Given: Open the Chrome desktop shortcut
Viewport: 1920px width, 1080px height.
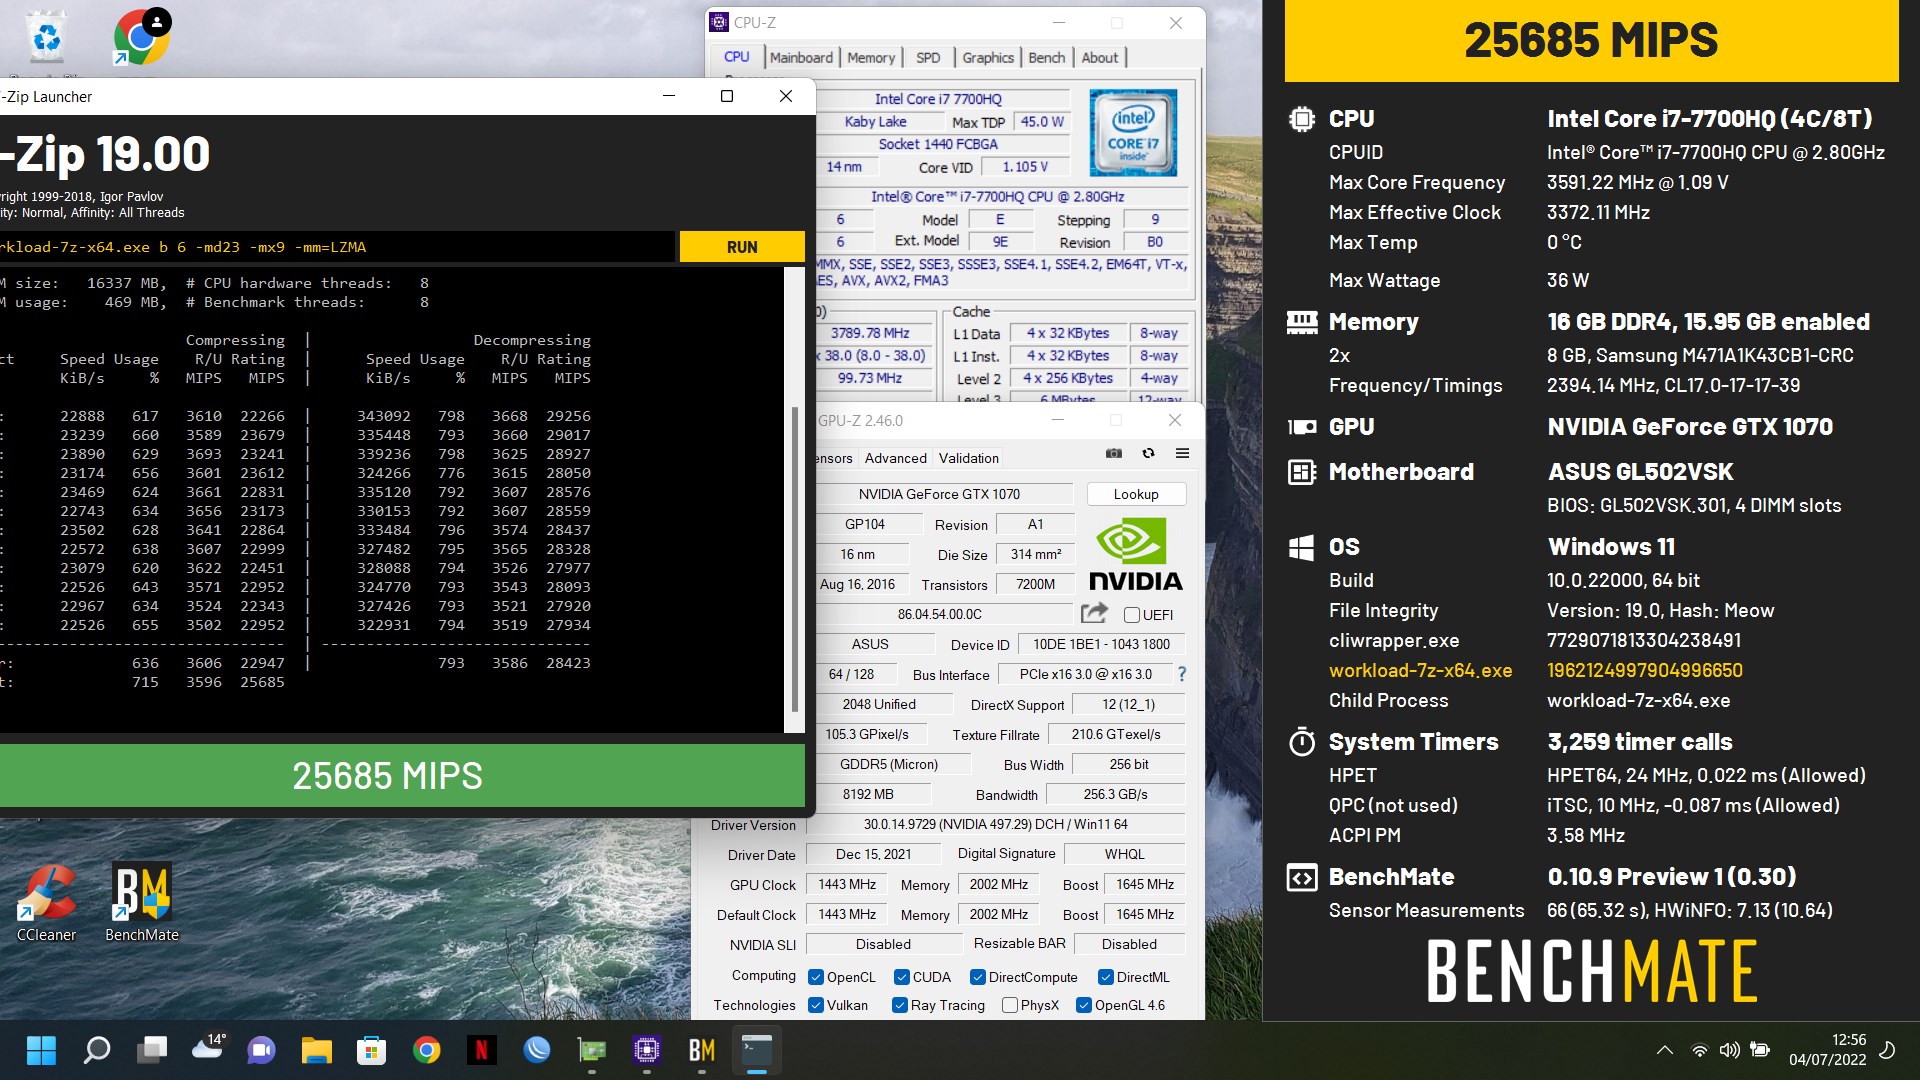Looking at the screenshot, I should (x=141, y=37).
